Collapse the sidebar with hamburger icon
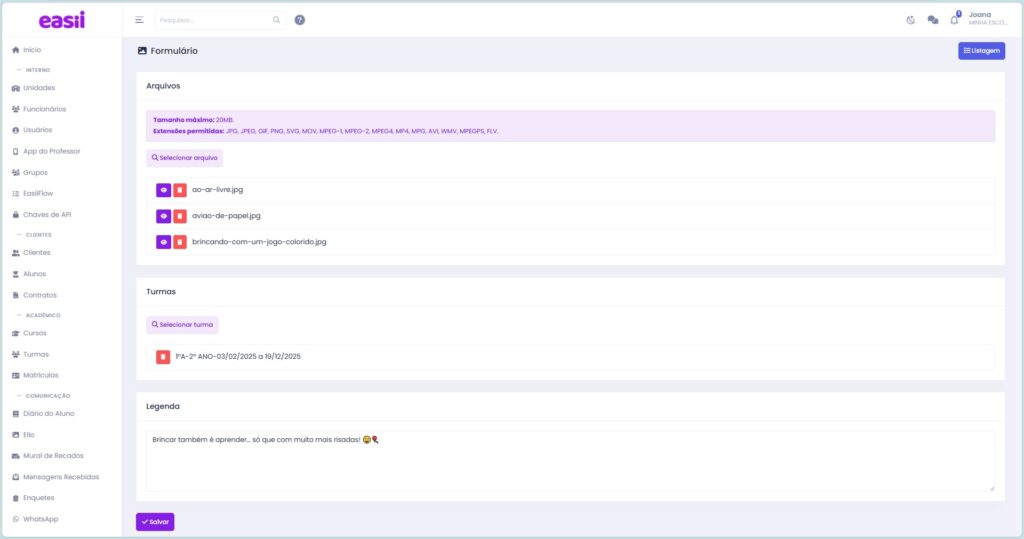The image size is (1024, 539). click(x=139, y=20)
